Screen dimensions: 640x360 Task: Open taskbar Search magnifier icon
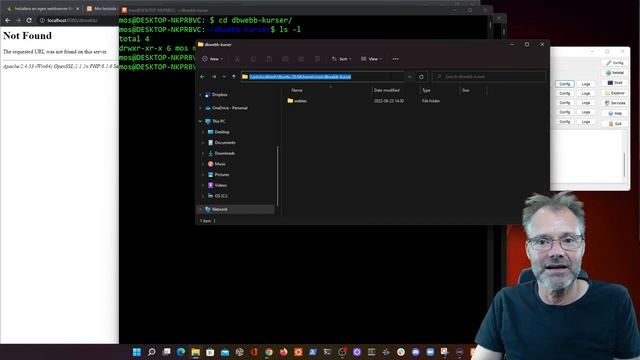point(151,352)
